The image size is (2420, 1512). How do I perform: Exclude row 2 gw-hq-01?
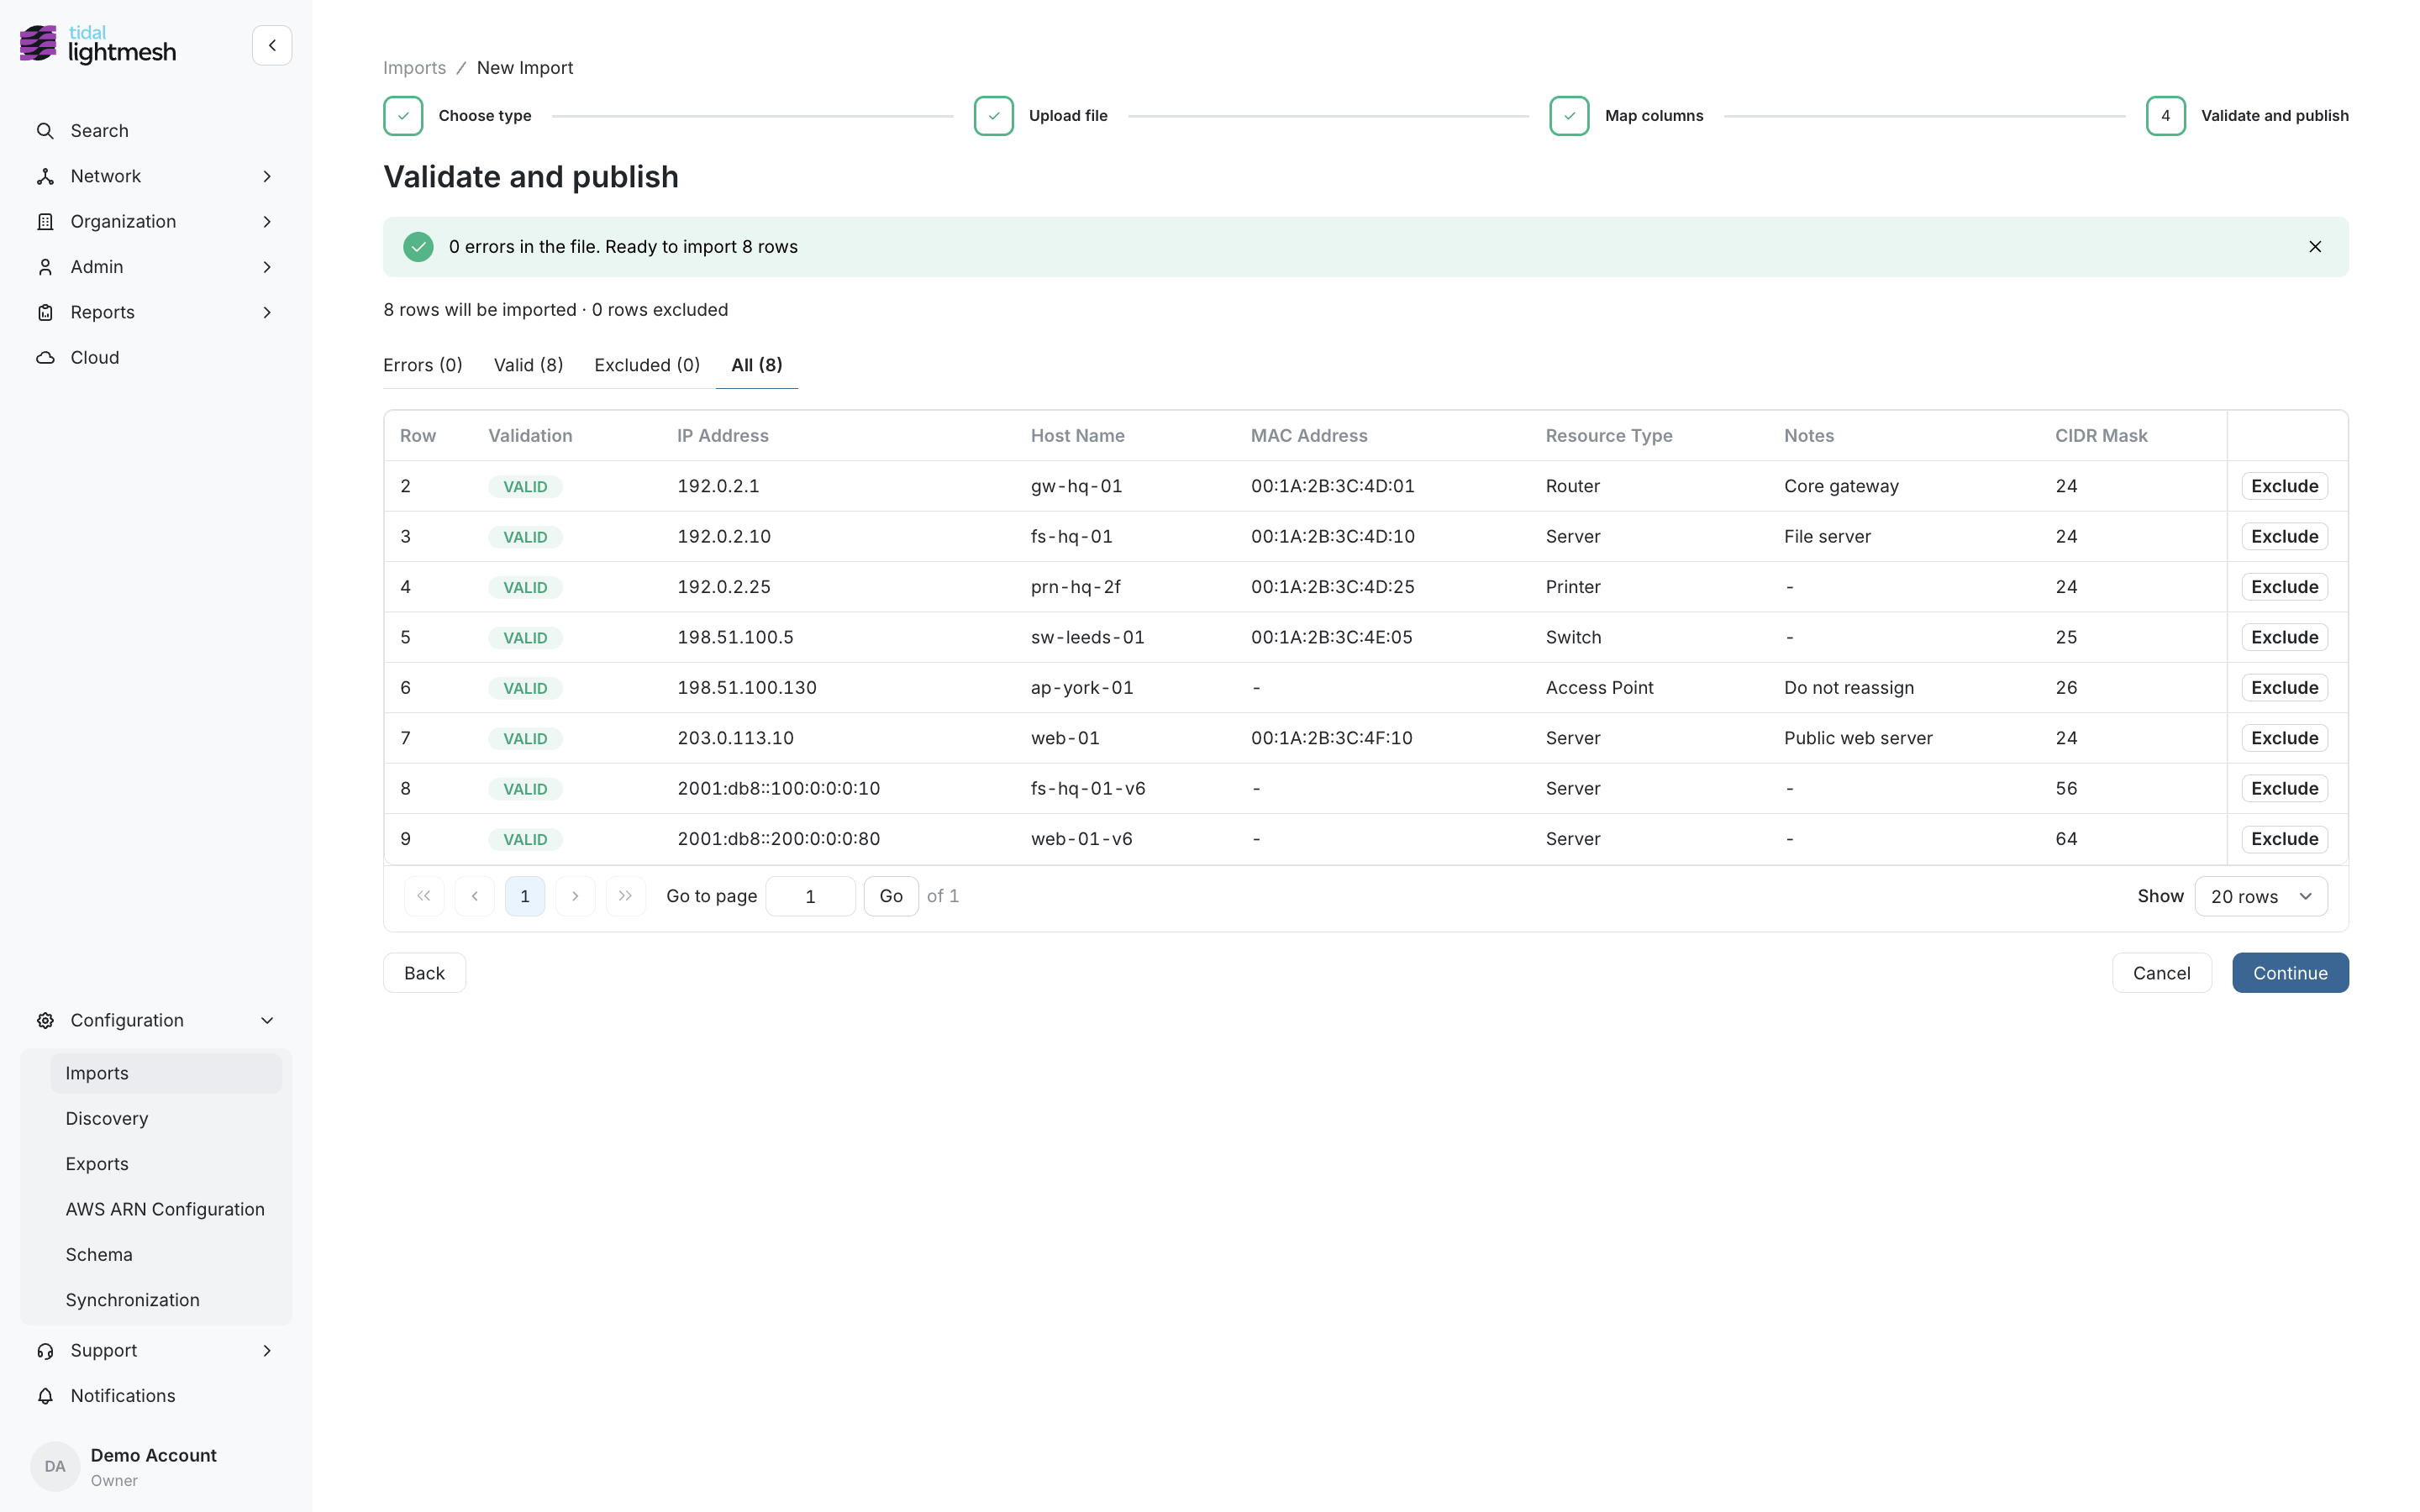[x=2284, y=486]
